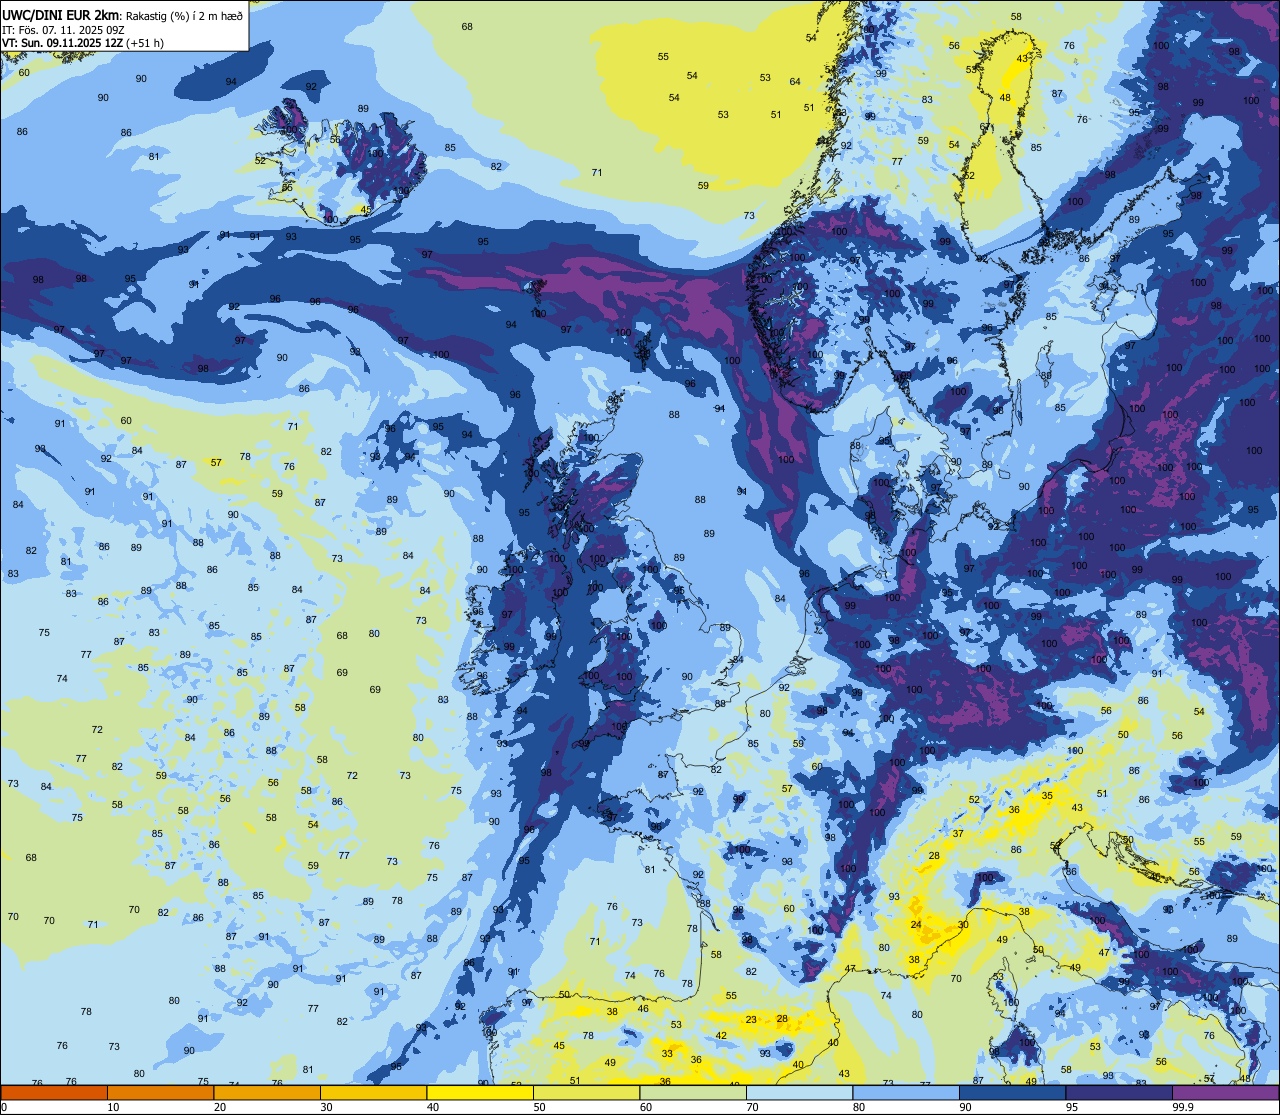Pick the orange 10–20 legend swatch
This screenshot has height=1115, width=1280.
tap(160, 1092)
